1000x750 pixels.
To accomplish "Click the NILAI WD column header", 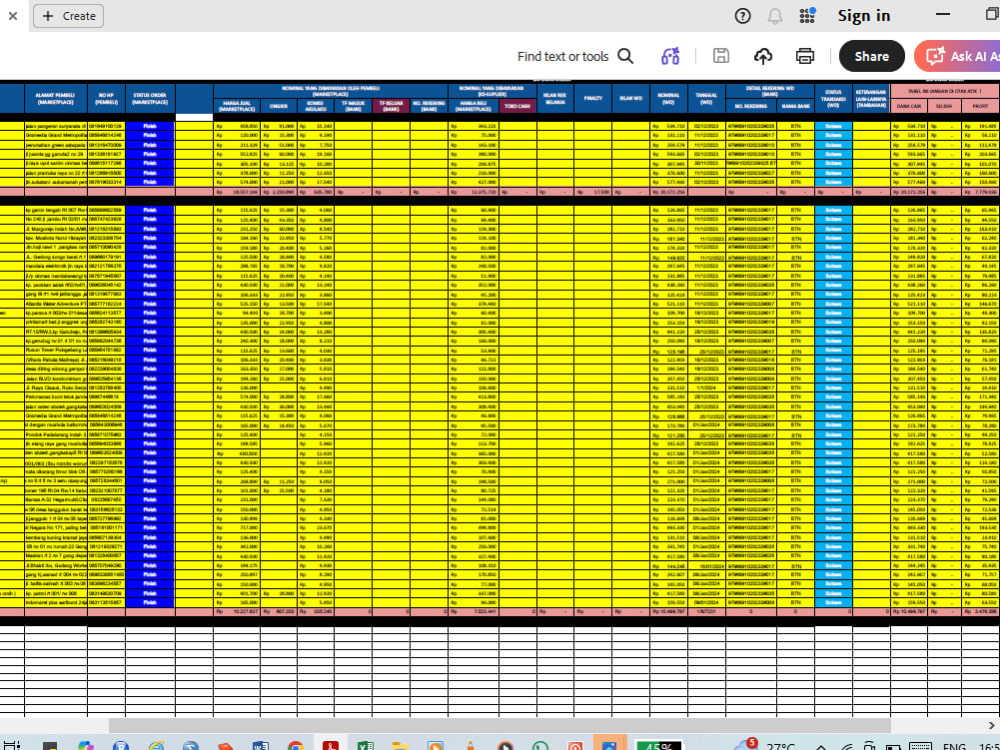I will (630, 99).
